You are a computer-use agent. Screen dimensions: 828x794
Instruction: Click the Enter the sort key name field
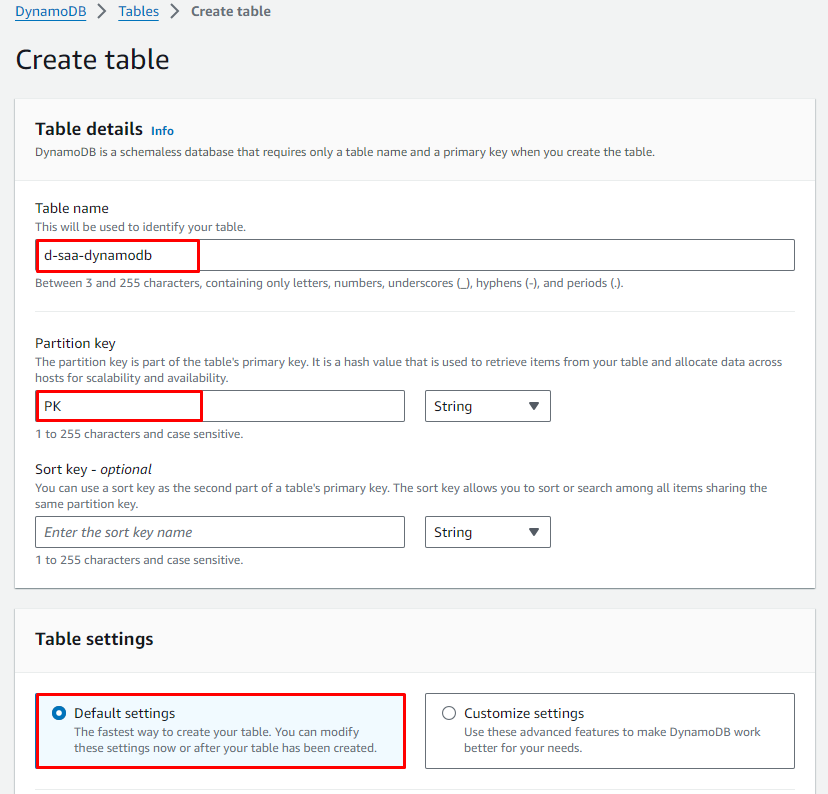[220, 532]
